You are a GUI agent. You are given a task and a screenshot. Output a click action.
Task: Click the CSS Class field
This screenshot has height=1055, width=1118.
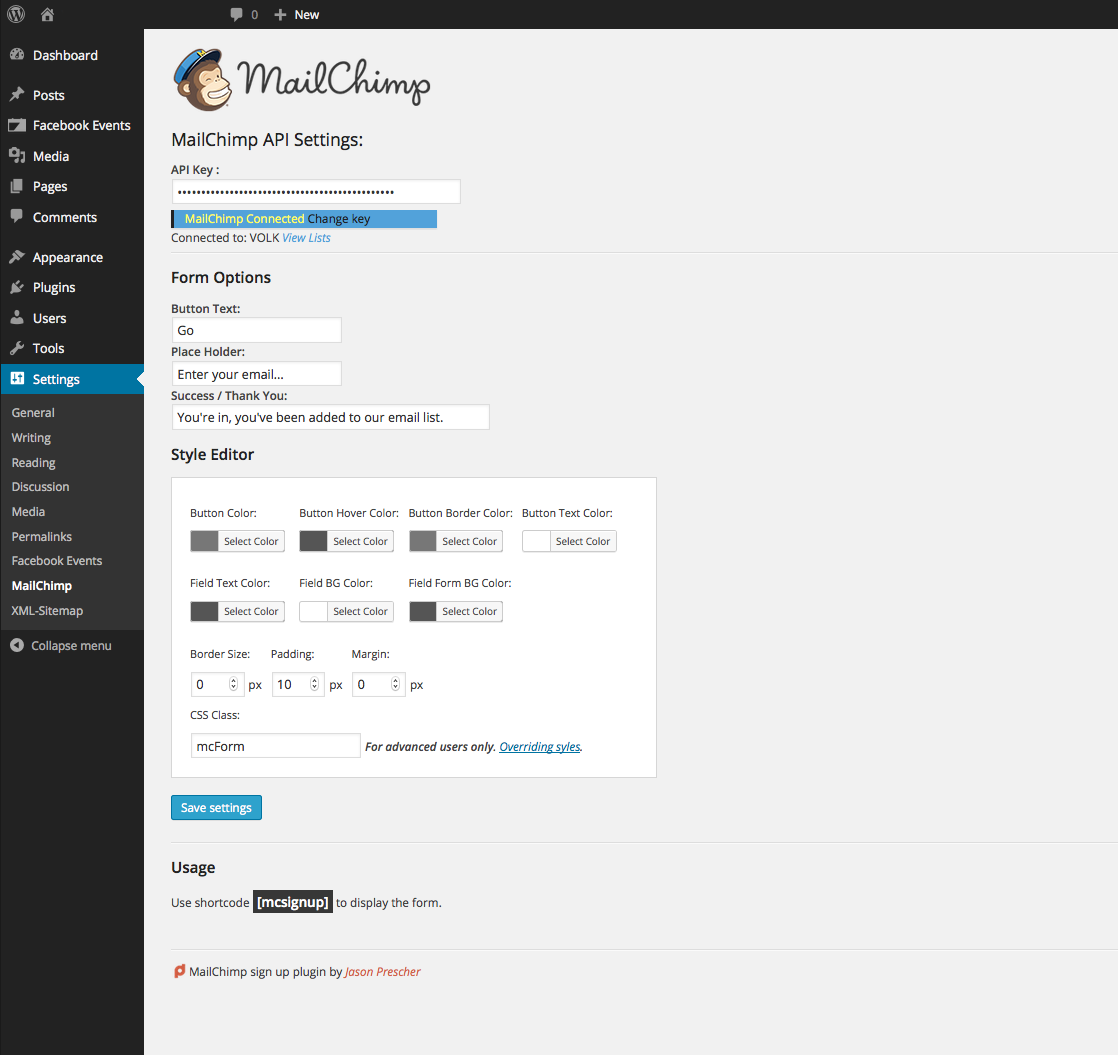click(x=275, y=746)
